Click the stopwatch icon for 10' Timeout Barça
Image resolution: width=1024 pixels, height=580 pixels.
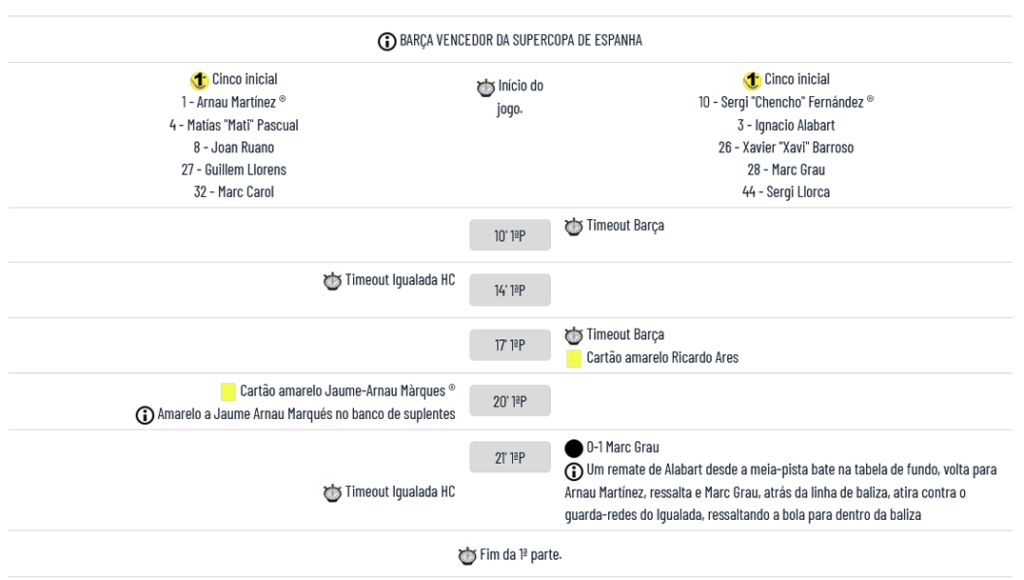574,227
